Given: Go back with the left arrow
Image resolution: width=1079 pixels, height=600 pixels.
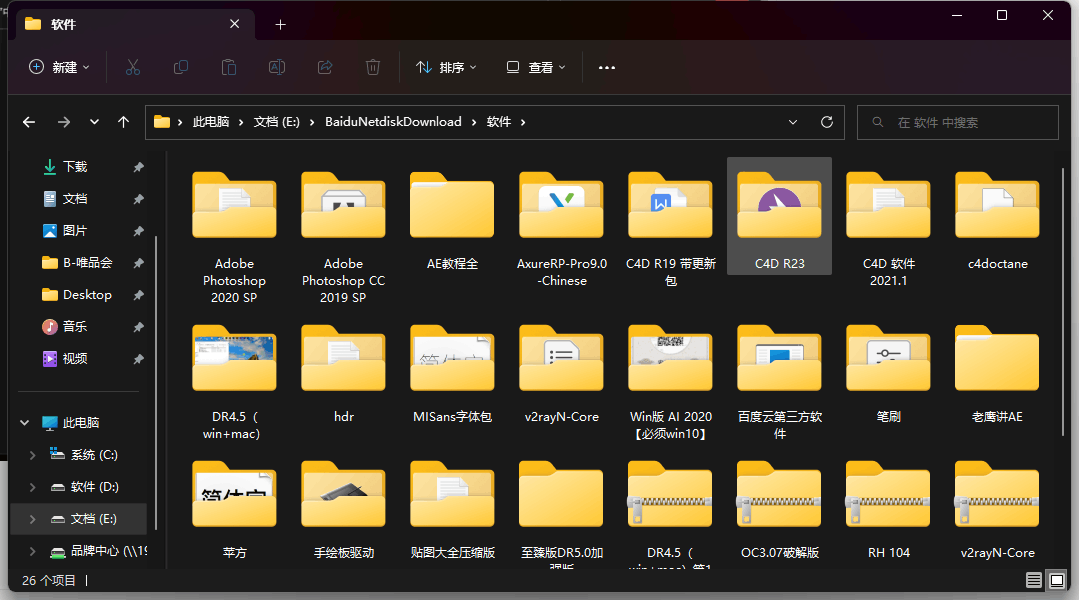Looking at the screenshot, I should [x=29, y=122].
